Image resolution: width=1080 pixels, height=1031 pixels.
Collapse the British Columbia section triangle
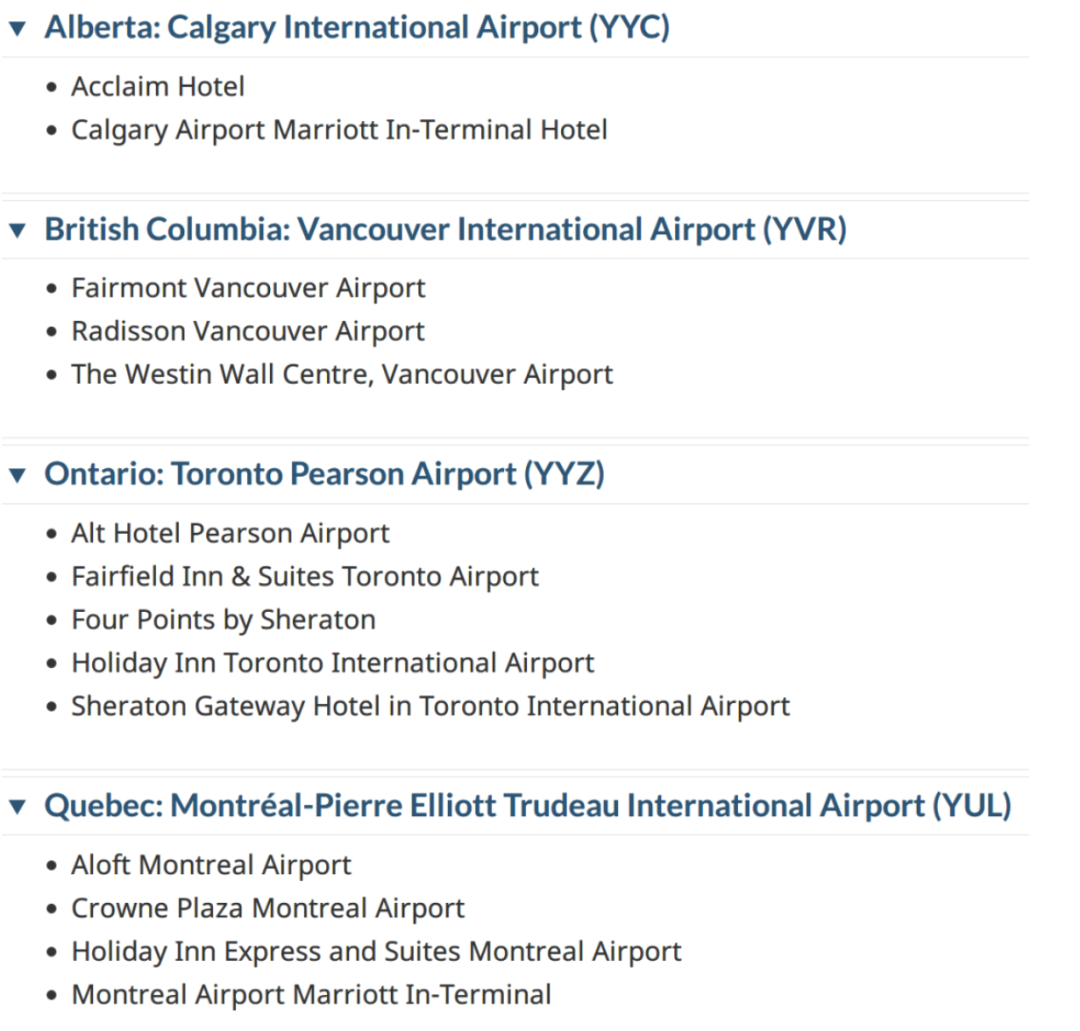(16, 230)
